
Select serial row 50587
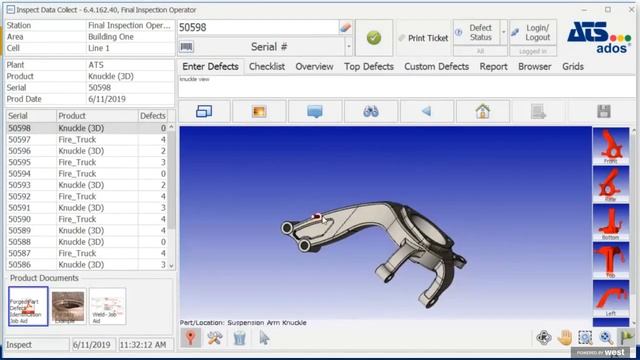pos(87,253)
